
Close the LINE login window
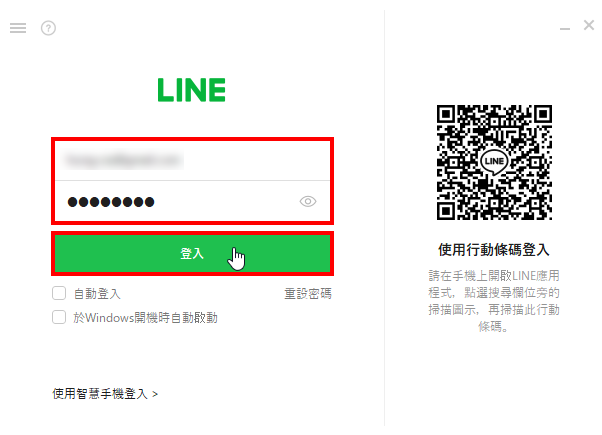(x=589, y=25)
